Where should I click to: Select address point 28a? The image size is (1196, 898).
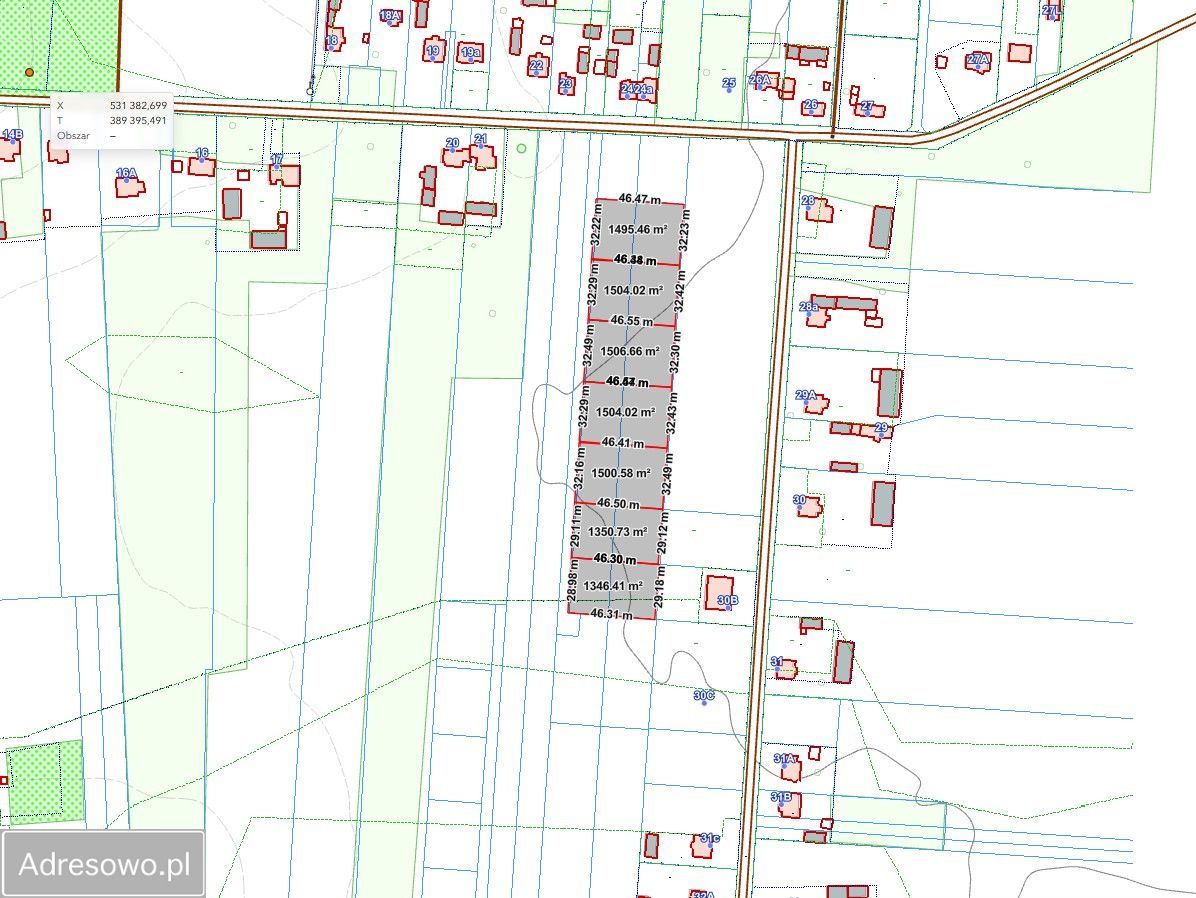(809, 308)
